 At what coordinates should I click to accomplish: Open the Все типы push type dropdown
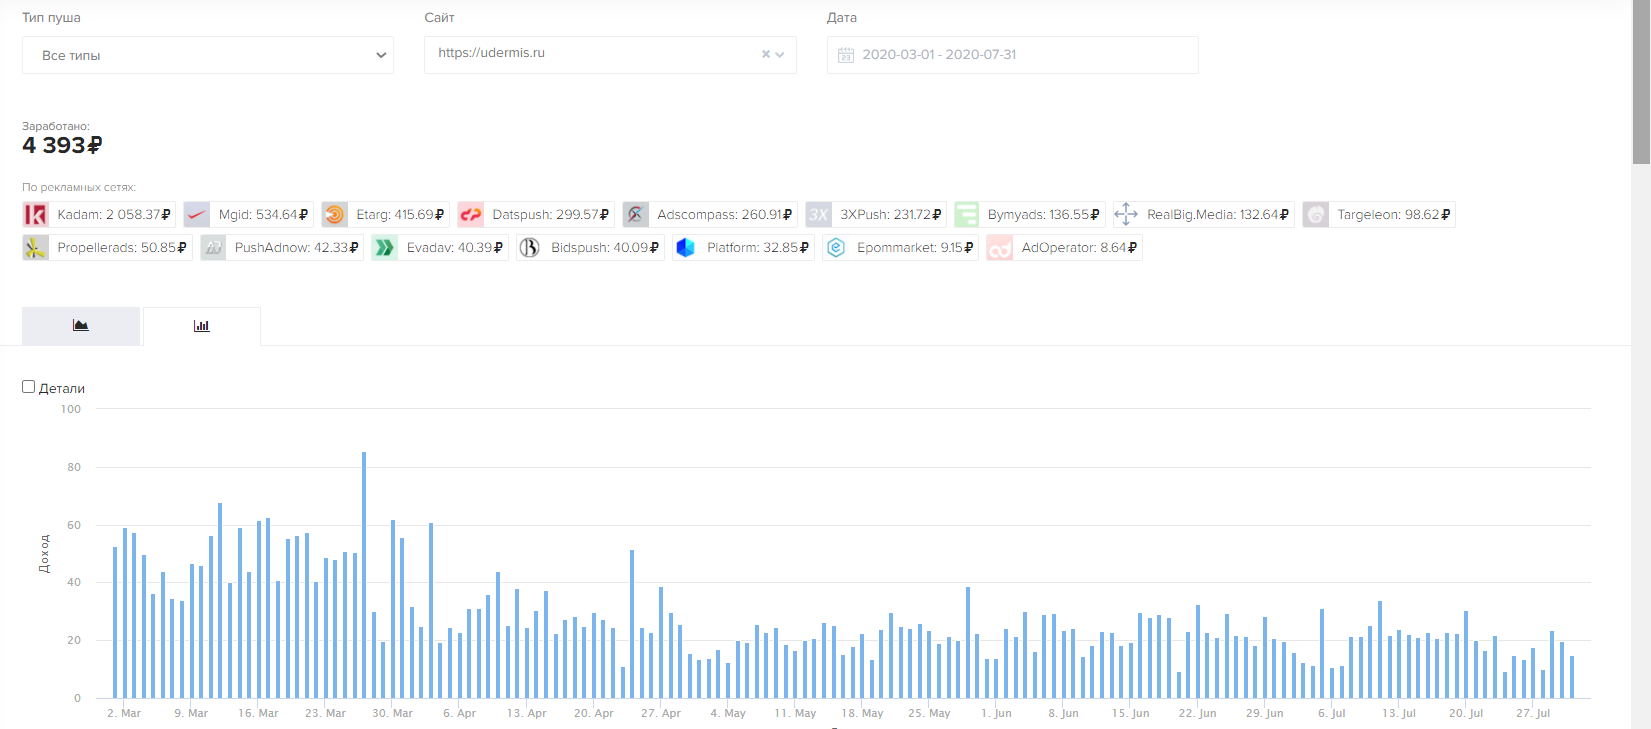(208, 55)
